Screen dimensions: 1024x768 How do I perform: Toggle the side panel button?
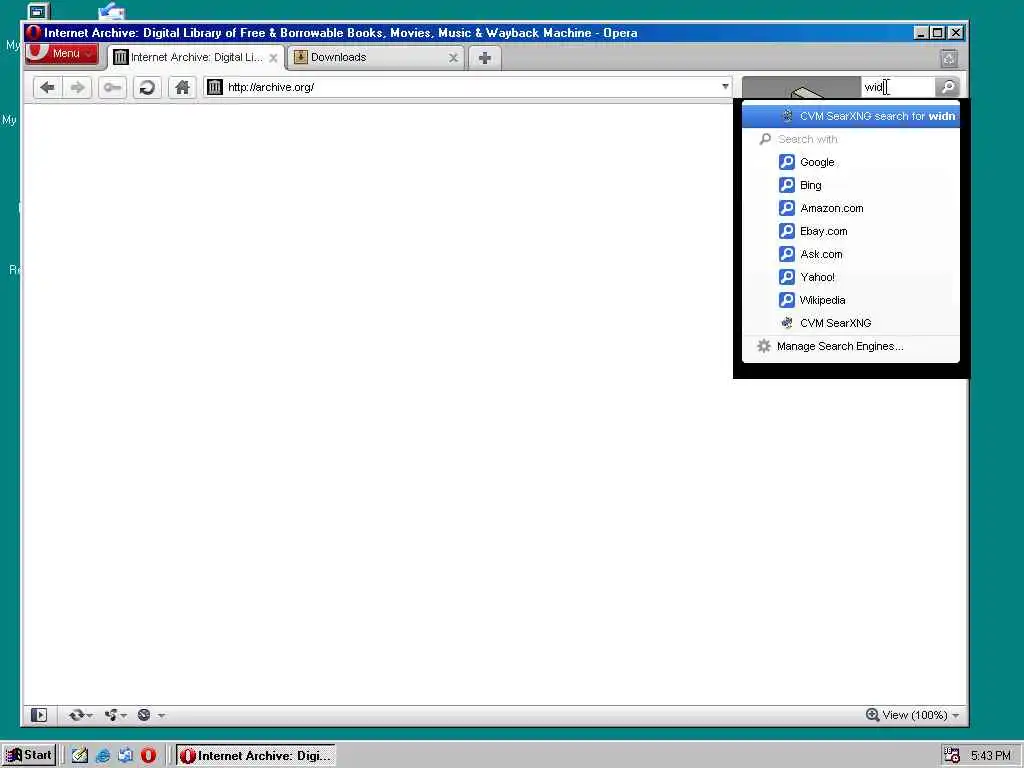click(x=39, y=715)
